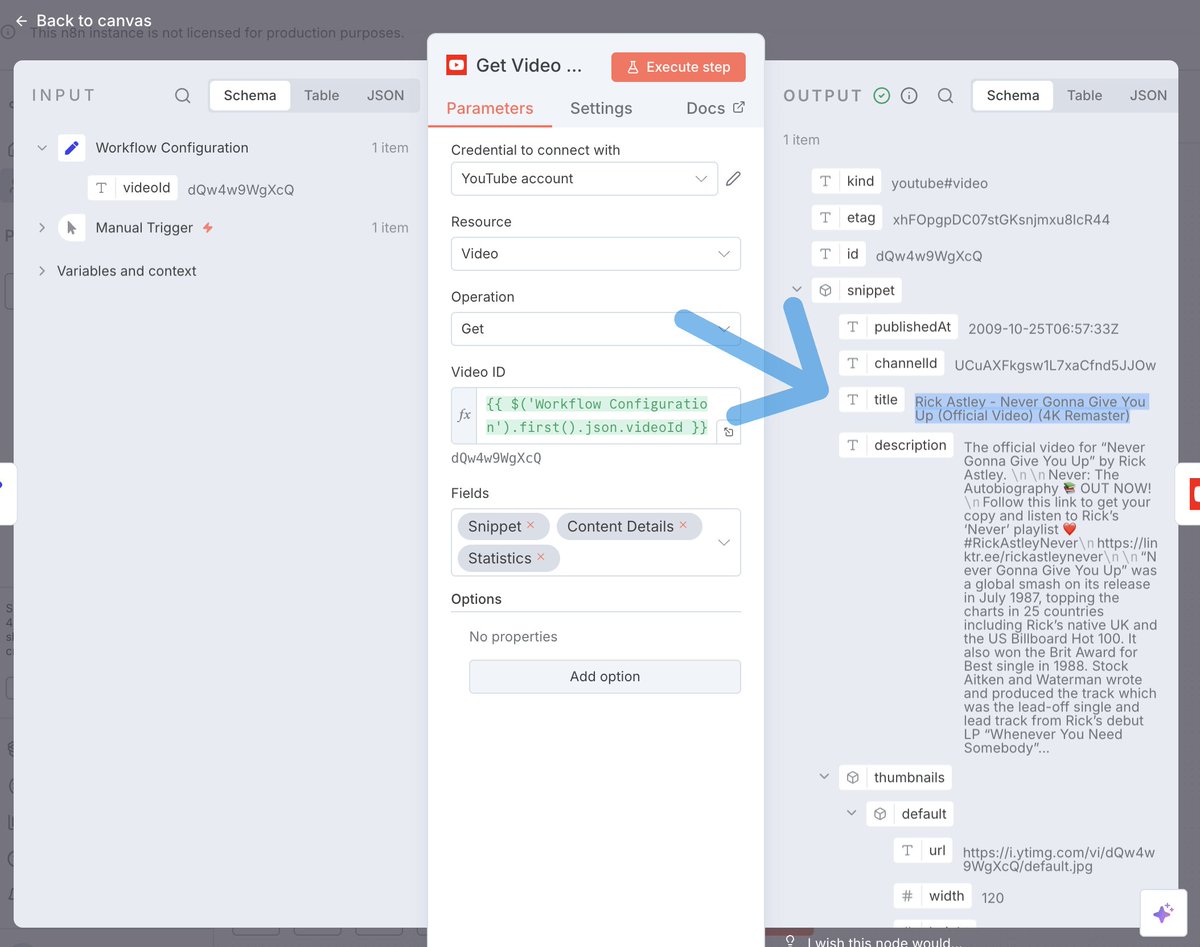Screen dimensions: 1200x947
Task: Collapse the thumbnails output object
Action: (x=824, y=777)
